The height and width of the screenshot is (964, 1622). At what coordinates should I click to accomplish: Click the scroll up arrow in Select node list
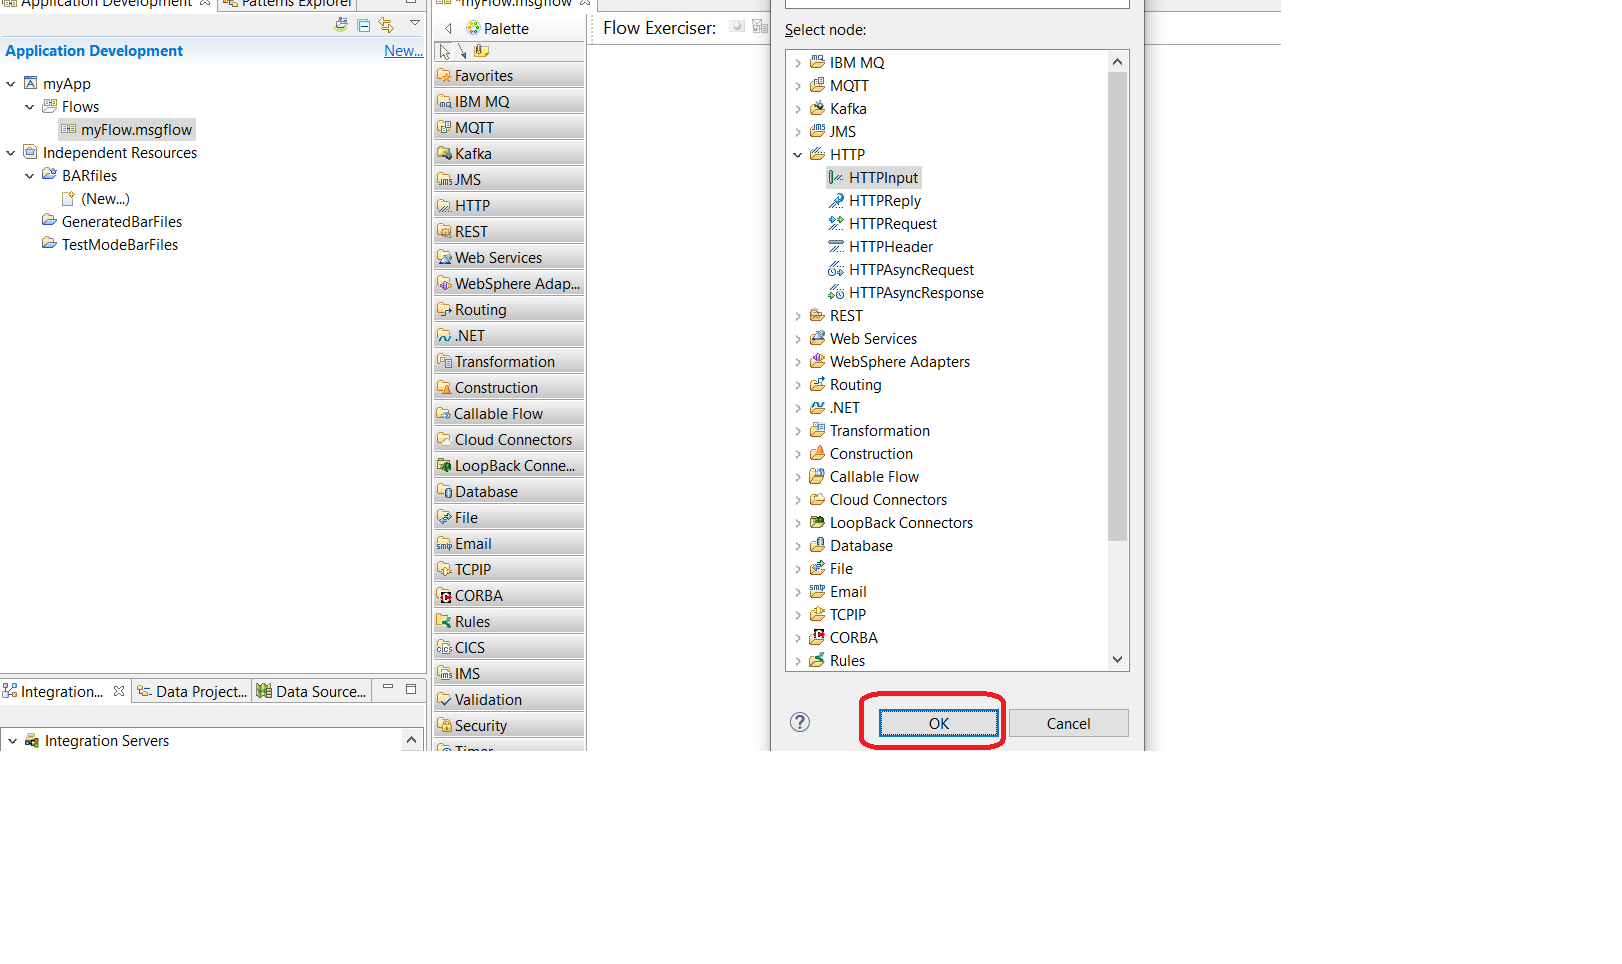point(1118,62)
